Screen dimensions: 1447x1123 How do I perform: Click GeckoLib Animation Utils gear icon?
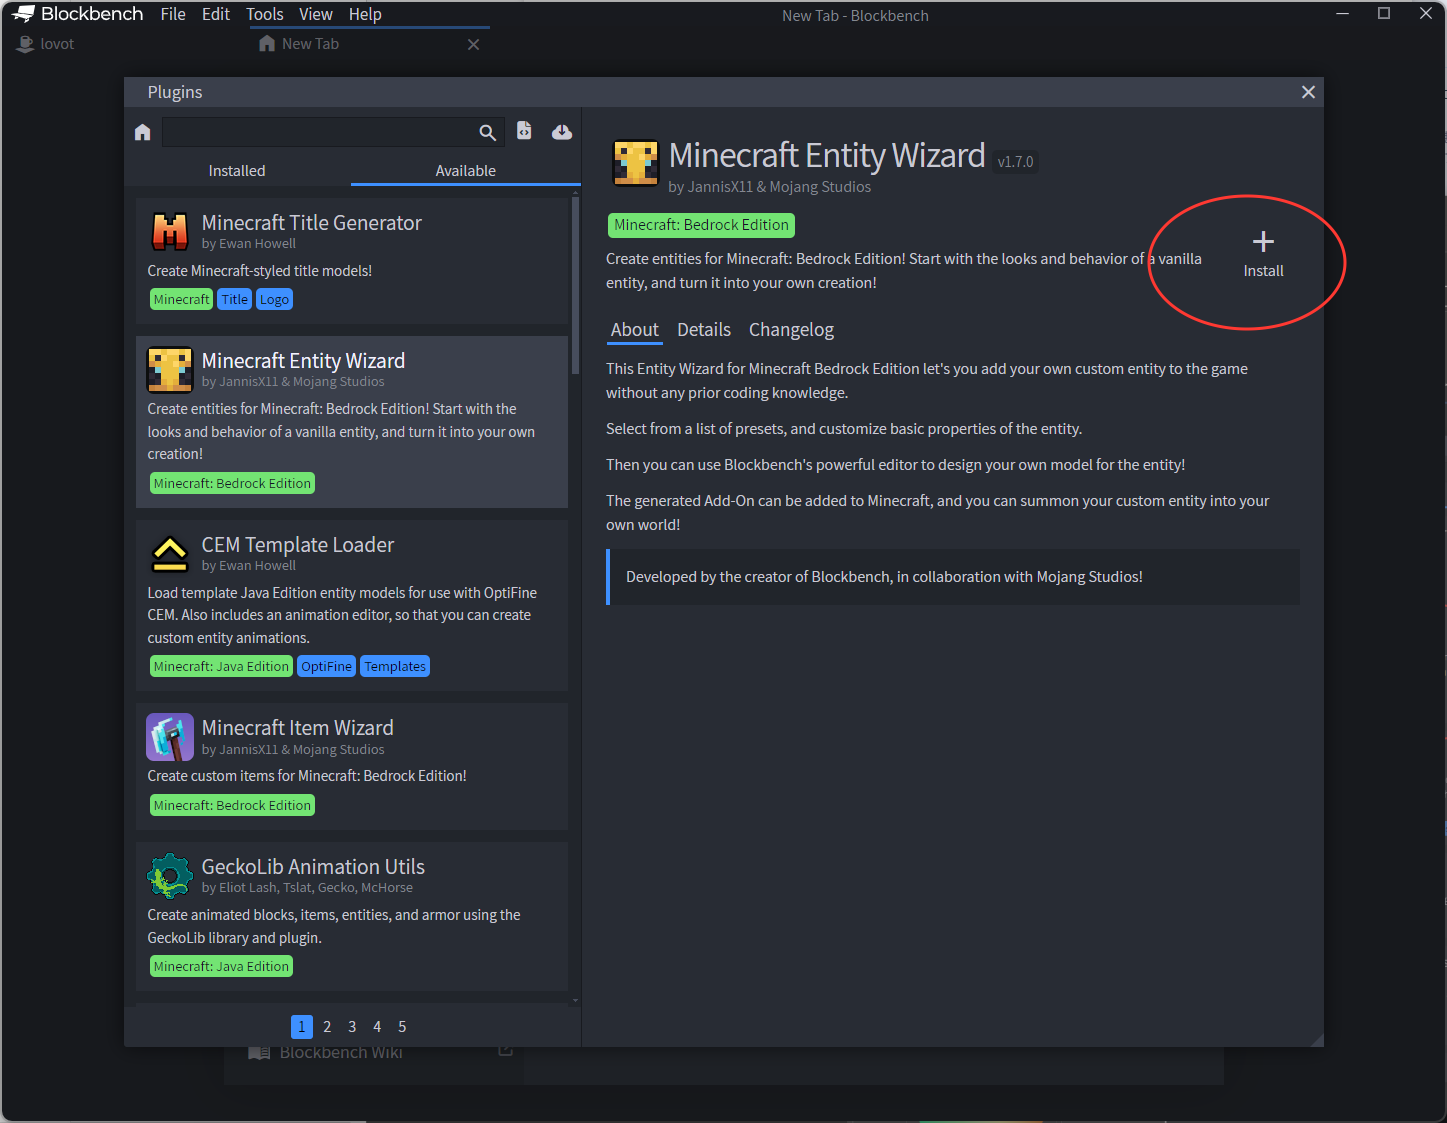170,876
